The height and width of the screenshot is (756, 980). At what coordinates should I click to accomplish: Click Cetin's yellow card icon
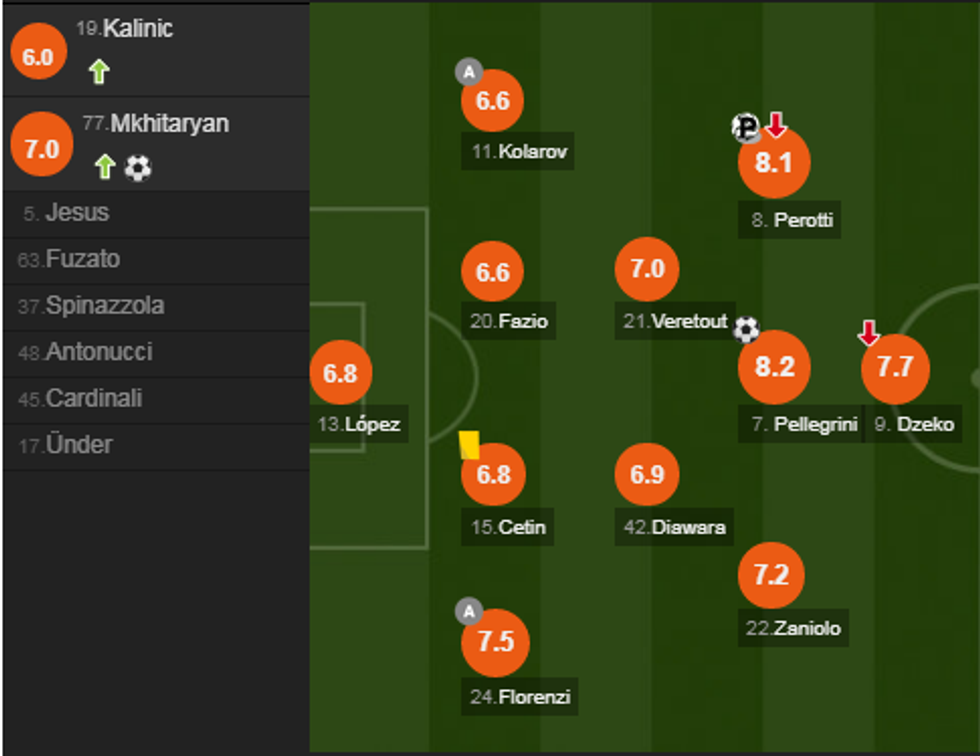click(x=469, y=444)
